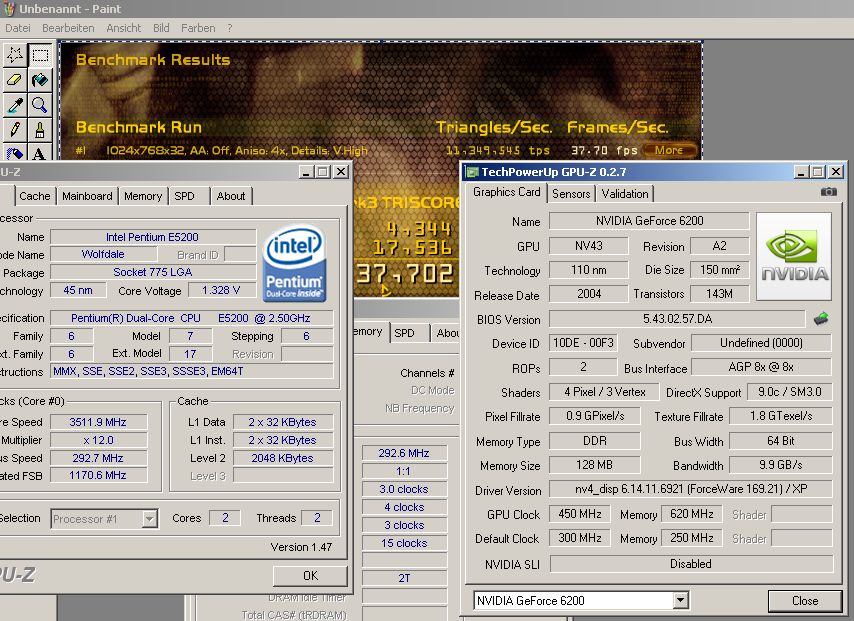Viewport: 854px width, 621px height.
Task: Click the Memory Size value 128 MB
Action: pyautogui.click(x=594, y=465)
